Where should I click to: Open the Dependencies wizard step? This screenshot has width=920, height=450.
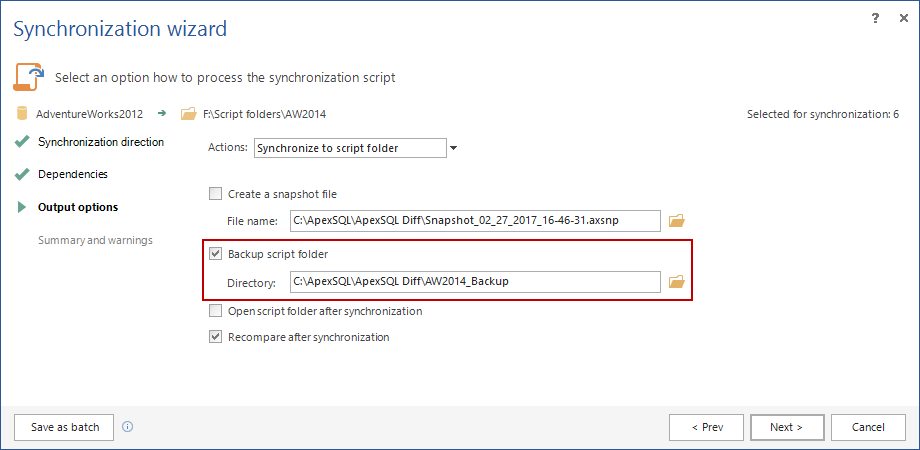tap(73, 174)
